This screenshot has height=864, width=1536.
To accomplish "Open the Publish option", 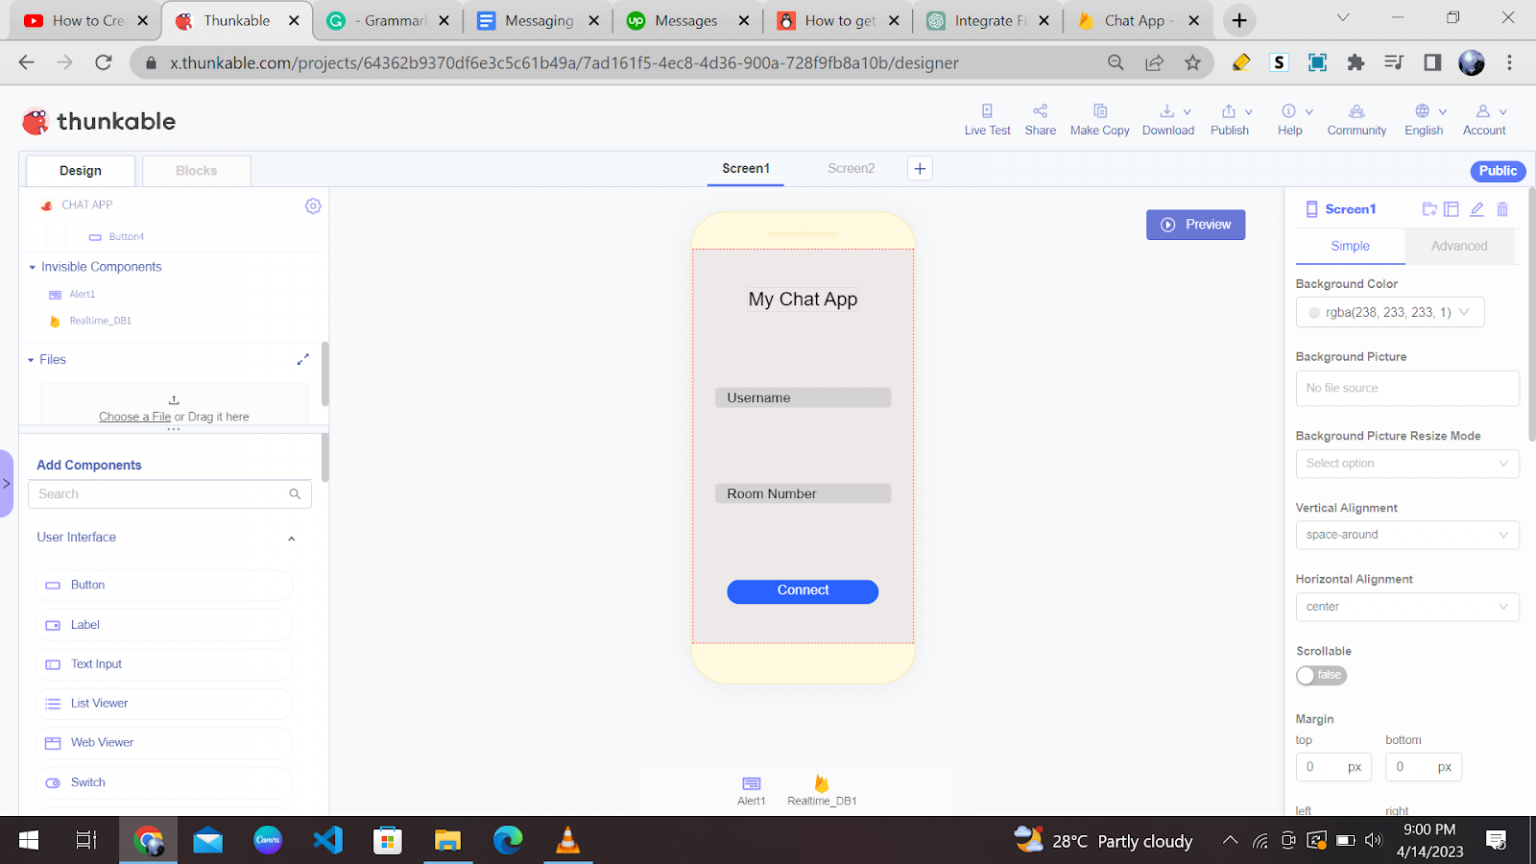I will [x=1230, y=119].
